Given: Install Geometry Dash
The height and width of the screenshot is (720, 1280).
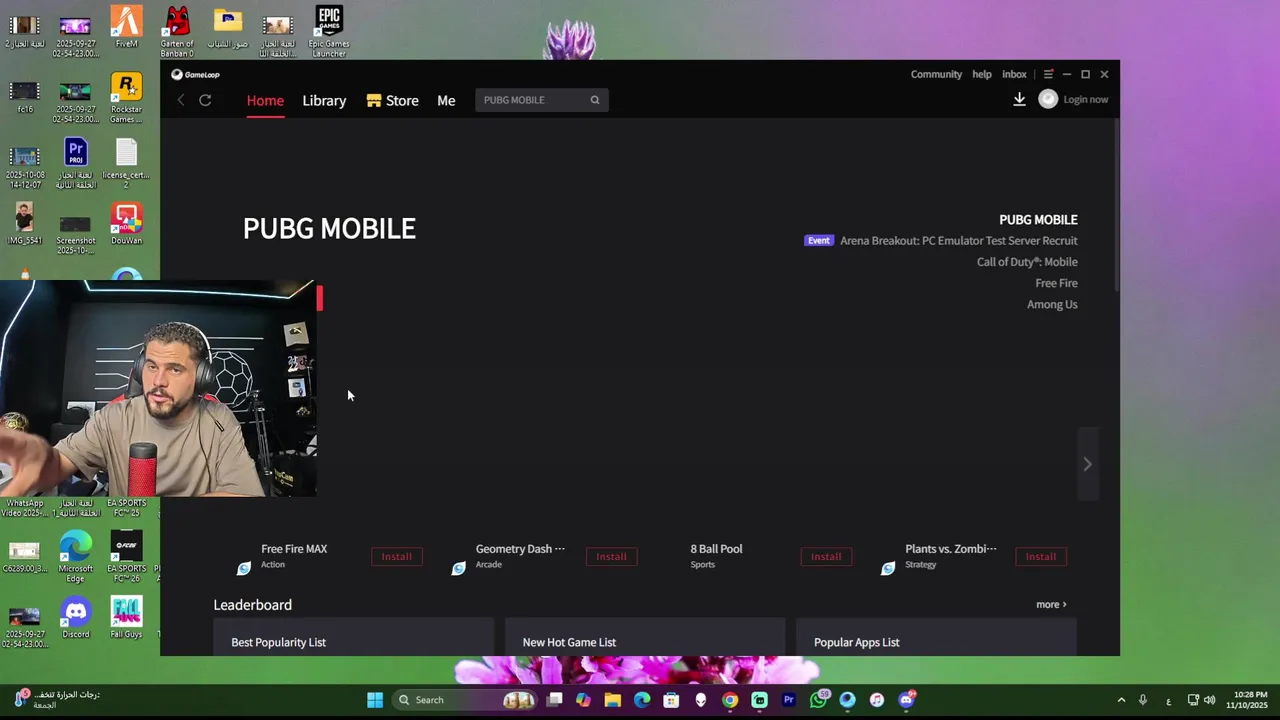Looking at the screenshot, I should [x=611, y=556].
